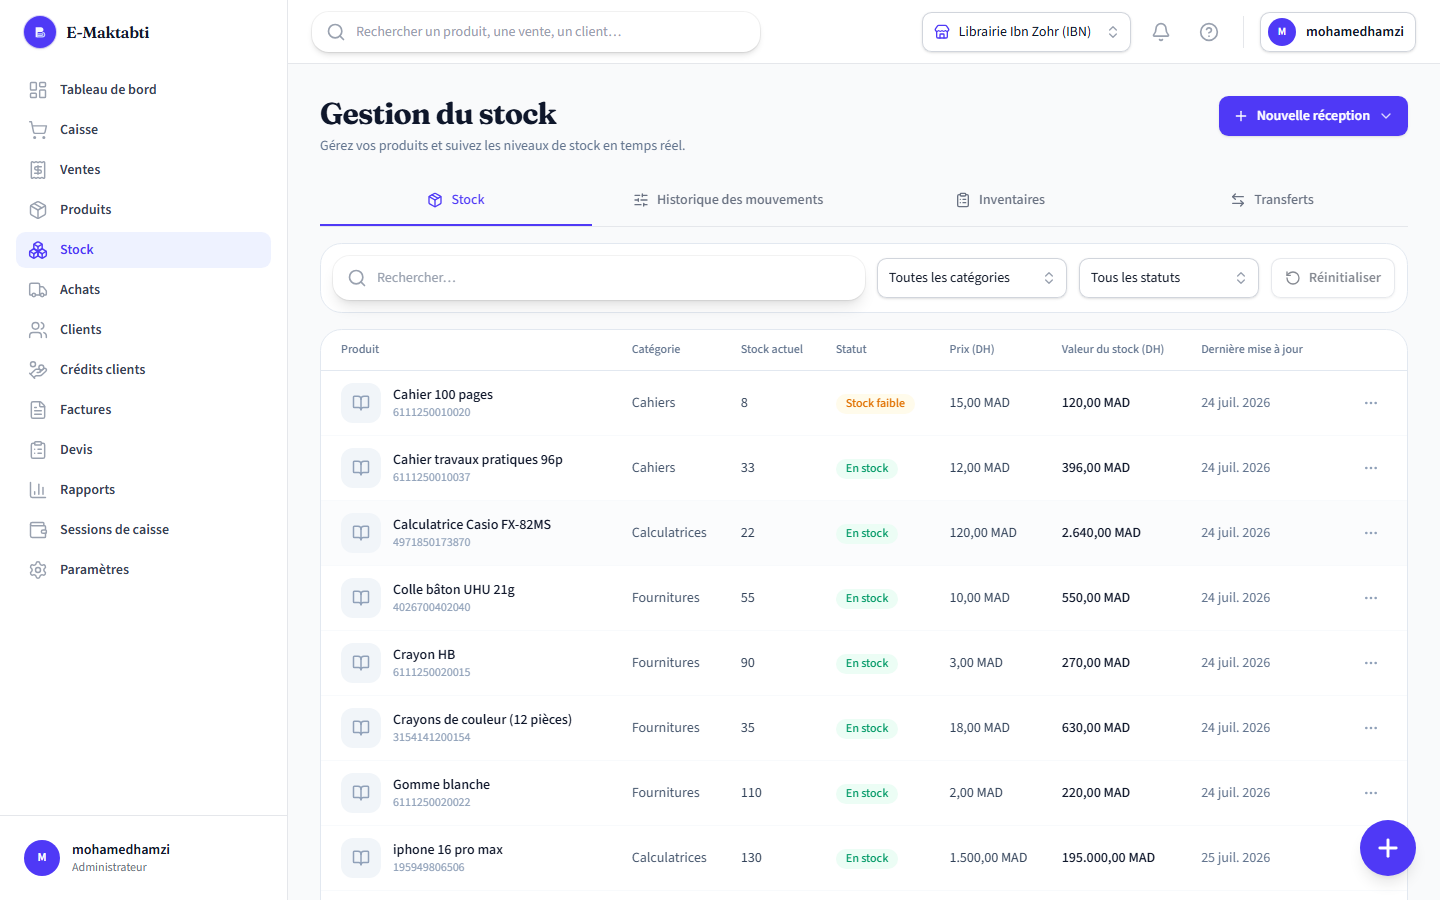Open row actions for Calculatrice Casio FX-82MS
1440x900 pixels.
click(x=1371, y=533)
